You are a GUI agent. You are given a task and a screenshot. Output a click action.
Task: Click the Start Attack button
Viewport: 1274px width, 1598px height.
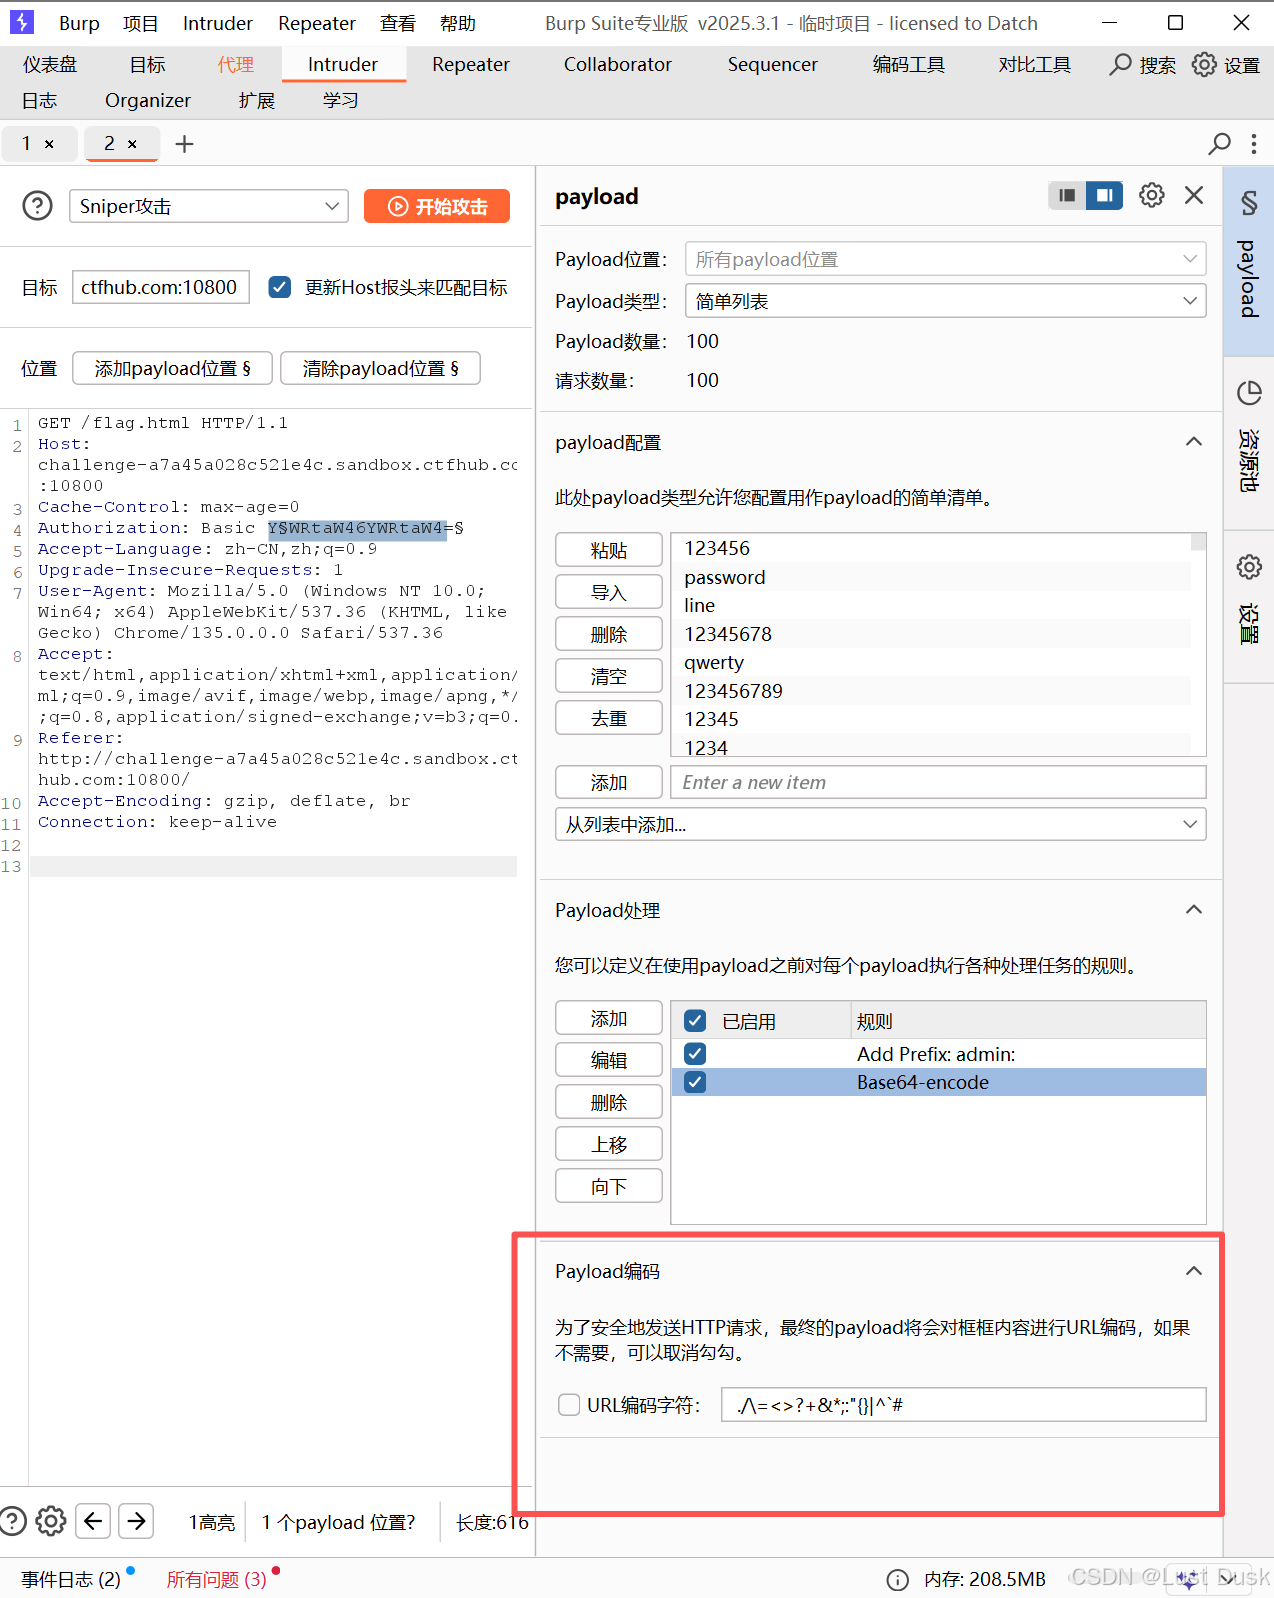coord(437,206)
